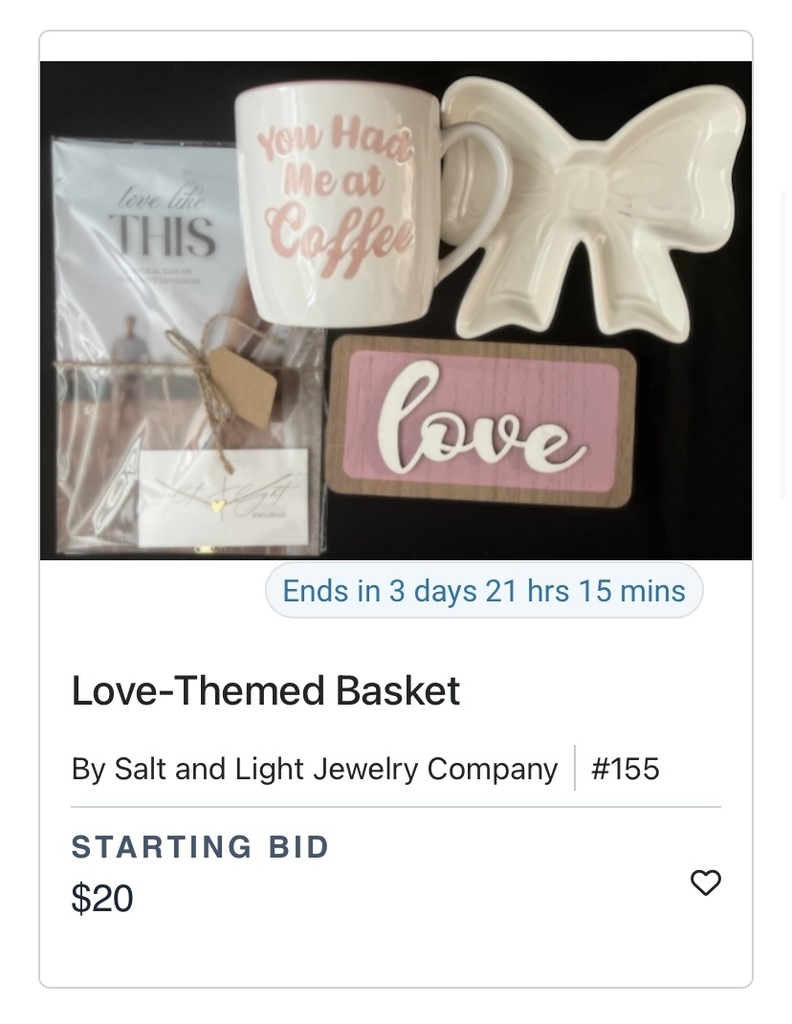
Task: Click the STARTING BID label
Action: 200,847
